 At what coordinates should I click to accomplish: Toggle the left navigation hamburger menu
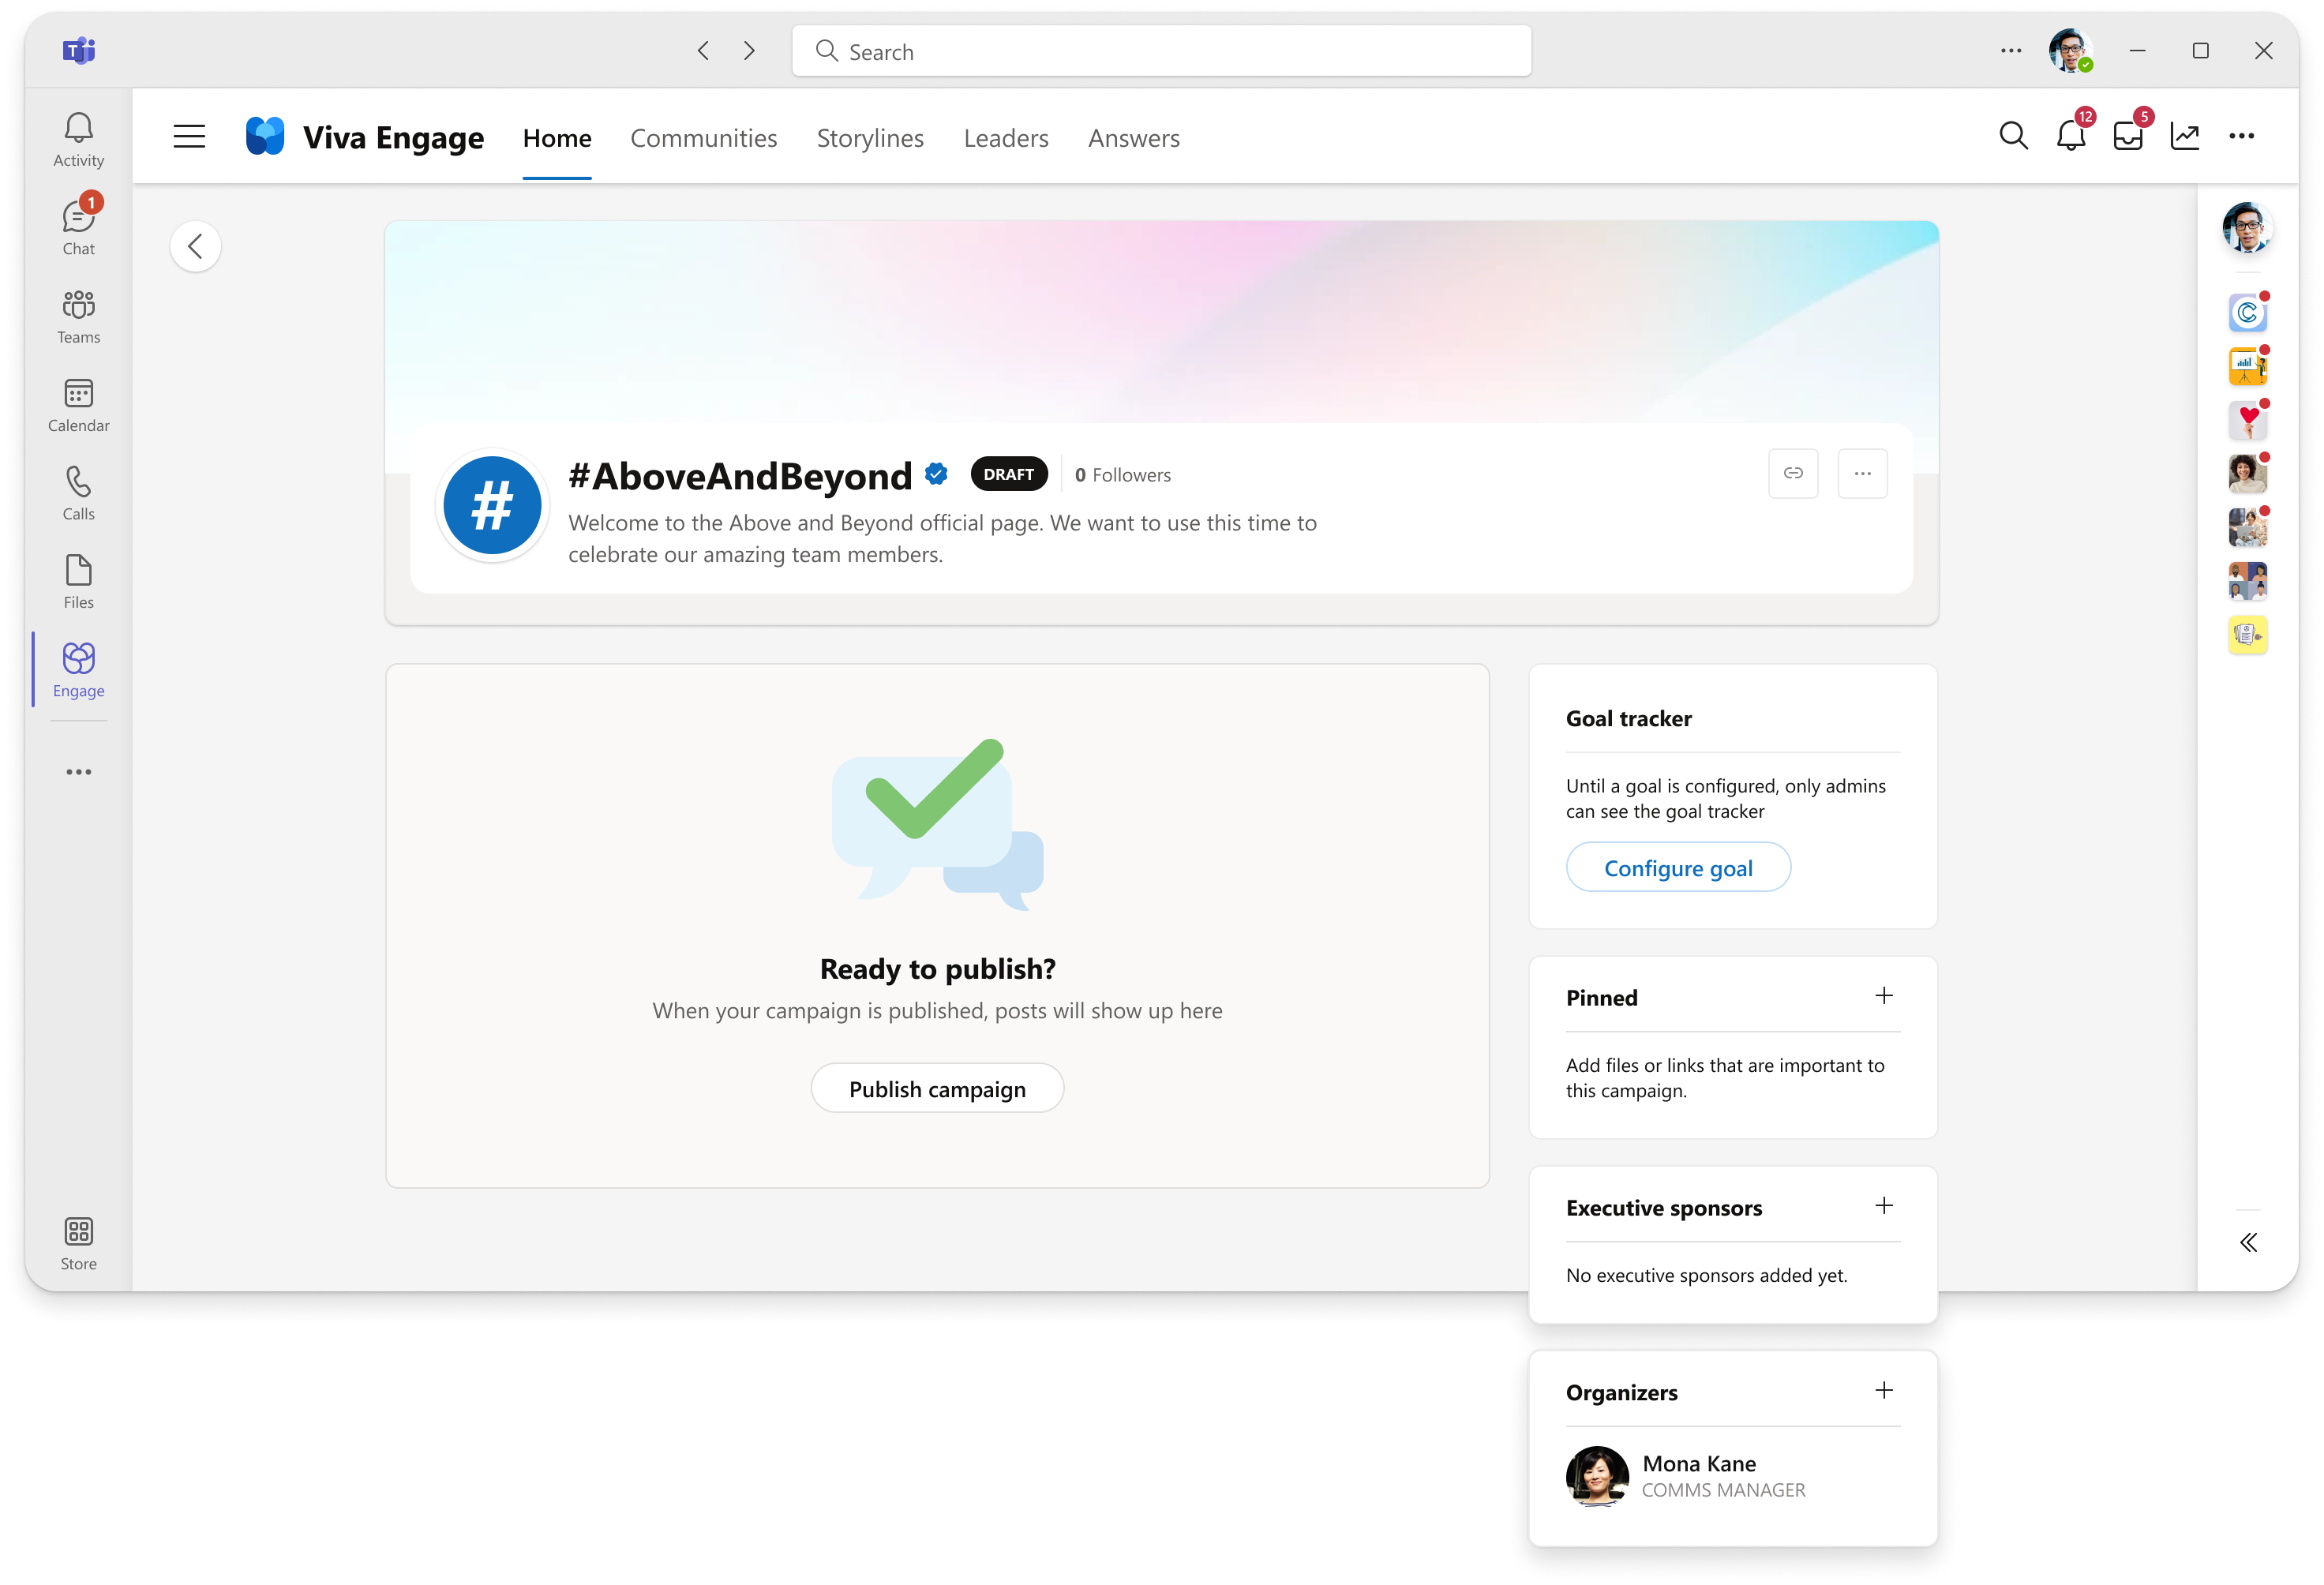[191, 136]
